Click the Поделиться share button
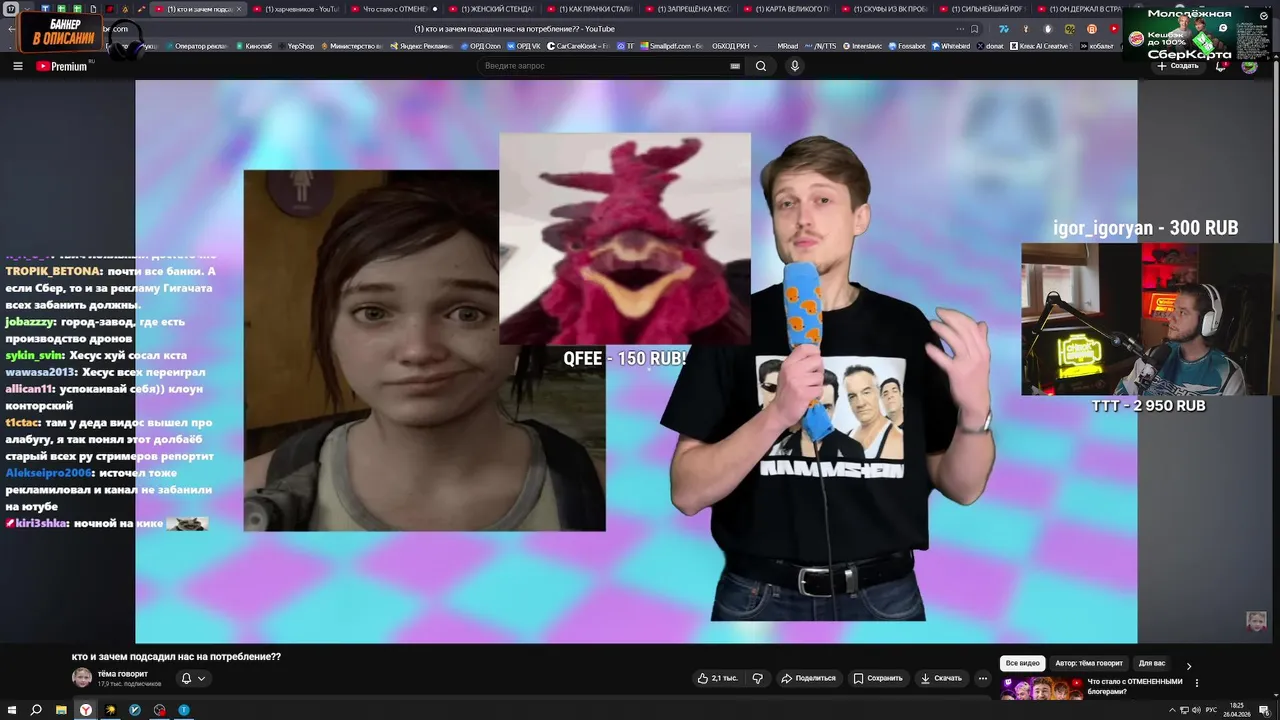This screenshot has height=720, width=1280. (808, 678)
